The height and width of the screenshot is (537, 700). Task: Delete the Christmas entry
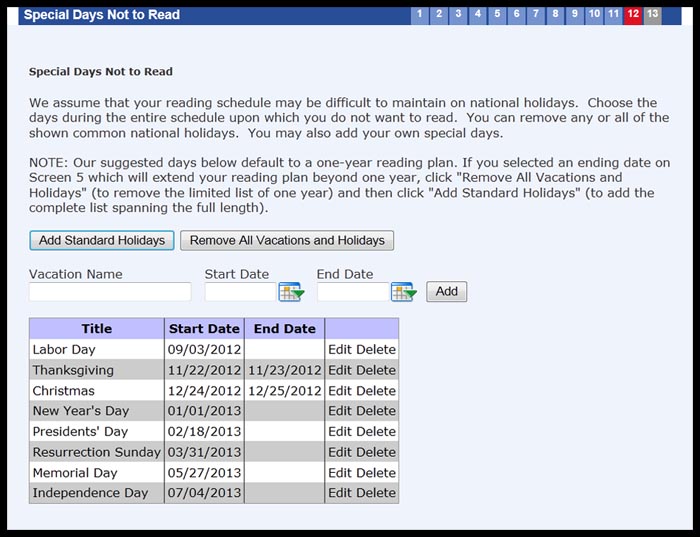pos(376,391)
